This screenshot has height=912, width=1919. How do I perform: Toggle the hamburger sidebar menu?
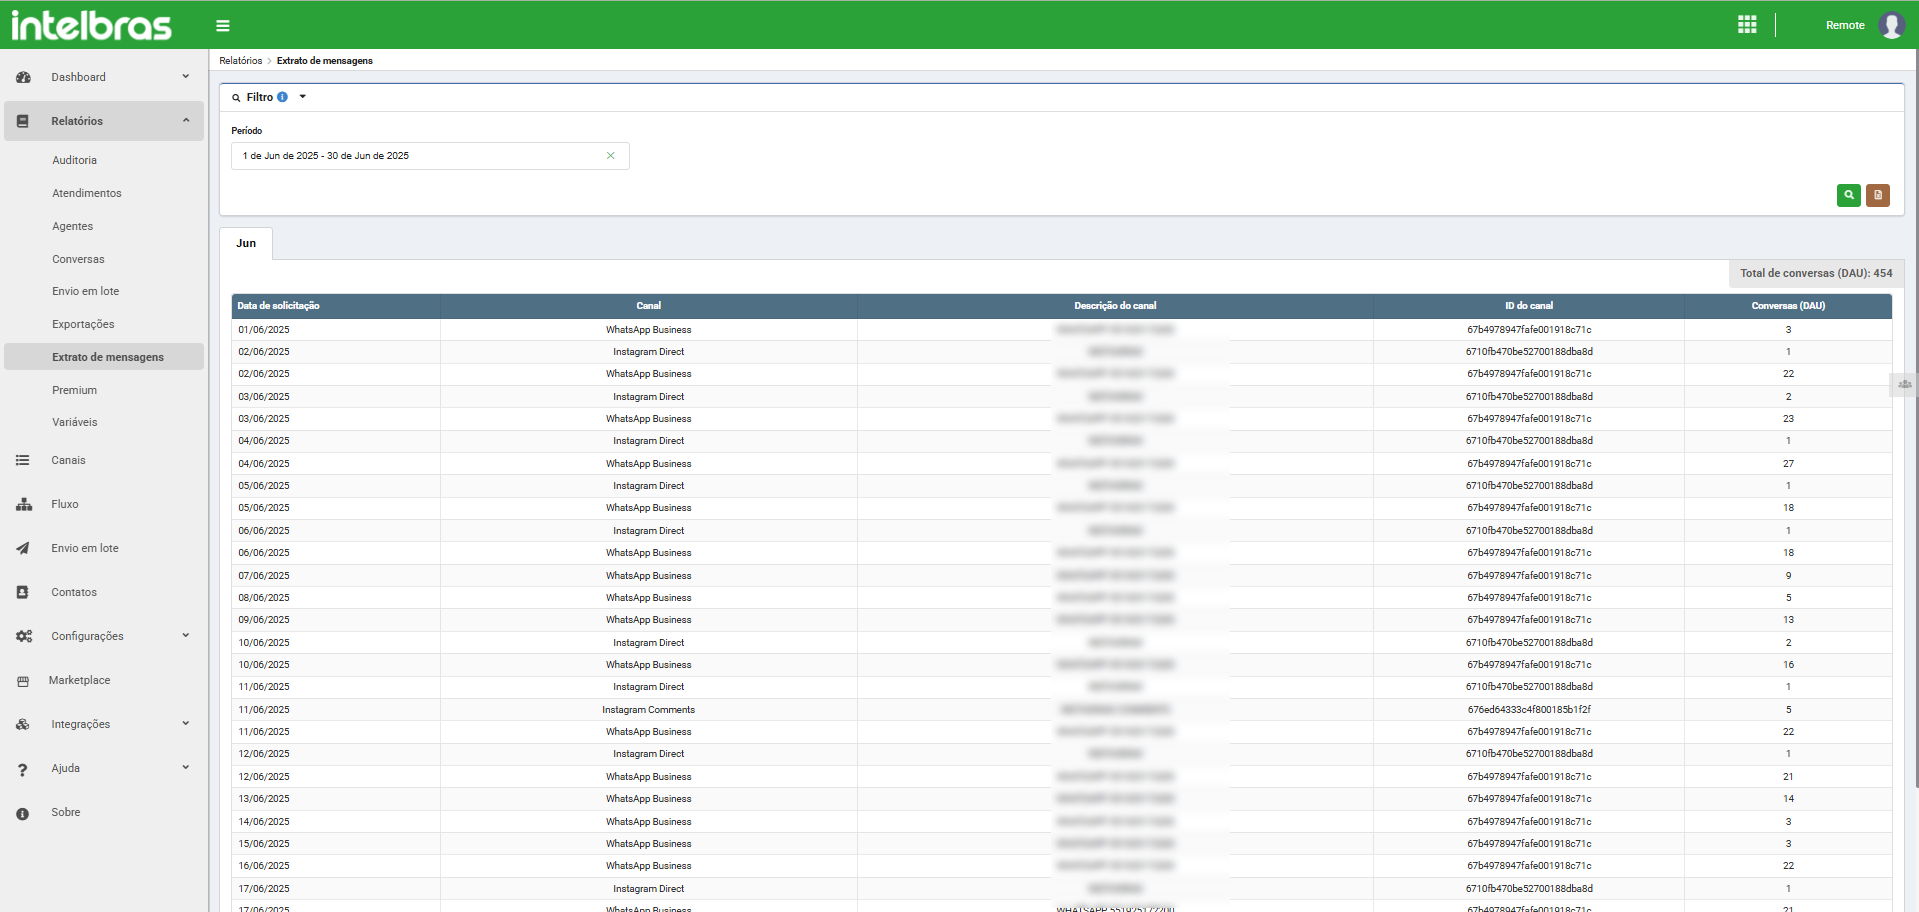click(222, 26)
